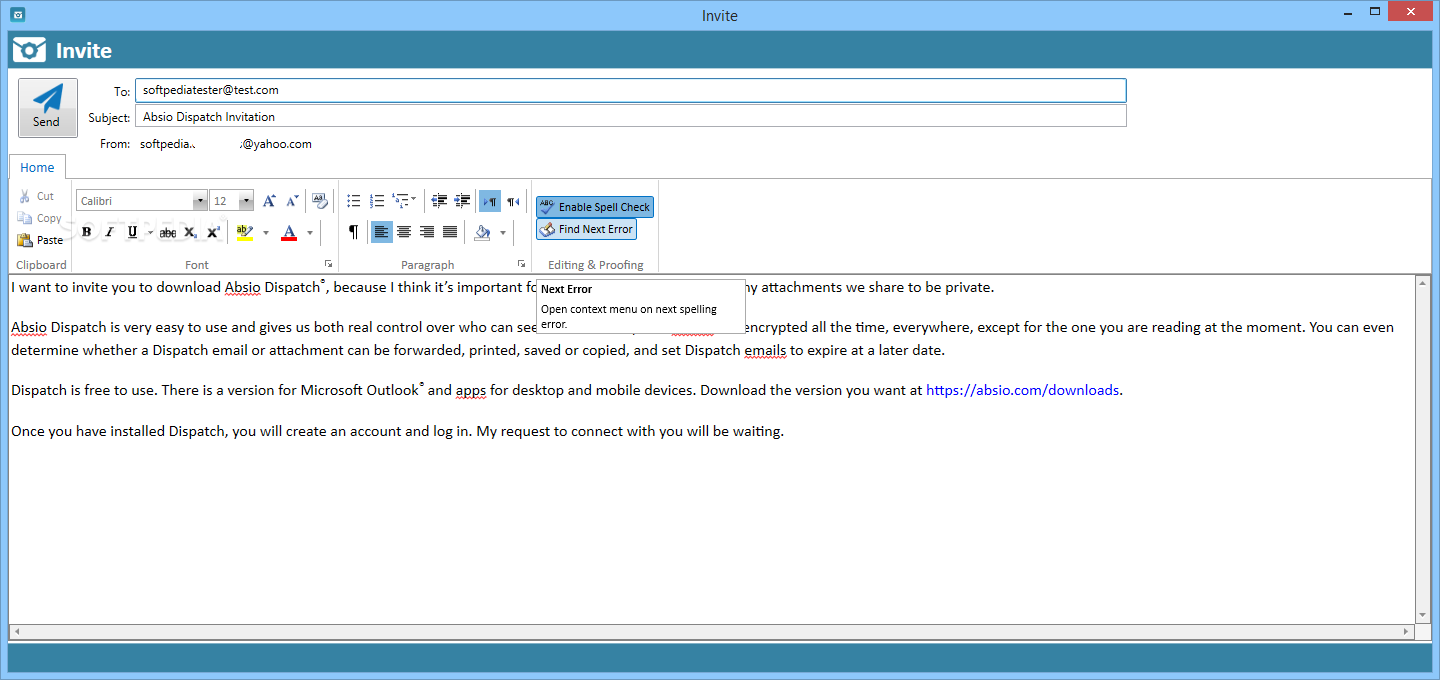Click the Absio Dispatch logo in header
This screenshot has width=1440, height=680.
click(29, 50)
